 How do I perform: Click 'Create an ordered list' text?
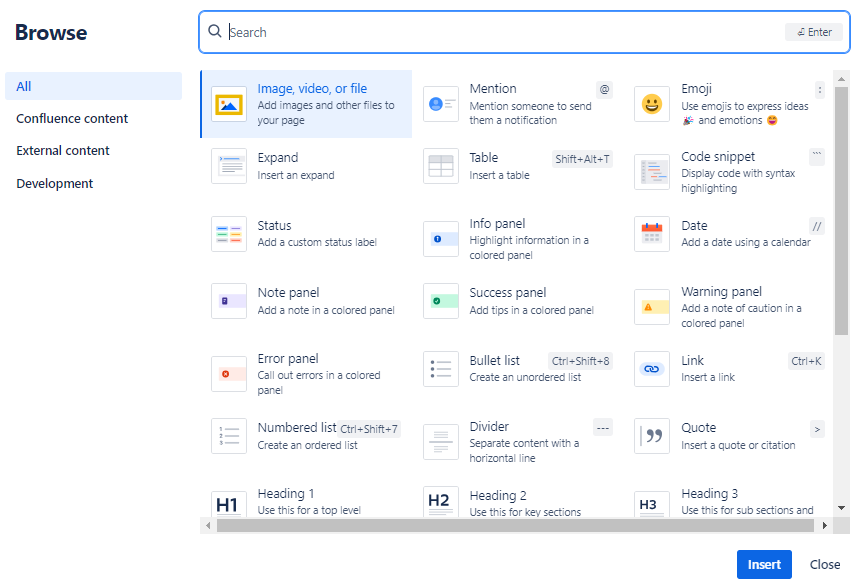307,445
